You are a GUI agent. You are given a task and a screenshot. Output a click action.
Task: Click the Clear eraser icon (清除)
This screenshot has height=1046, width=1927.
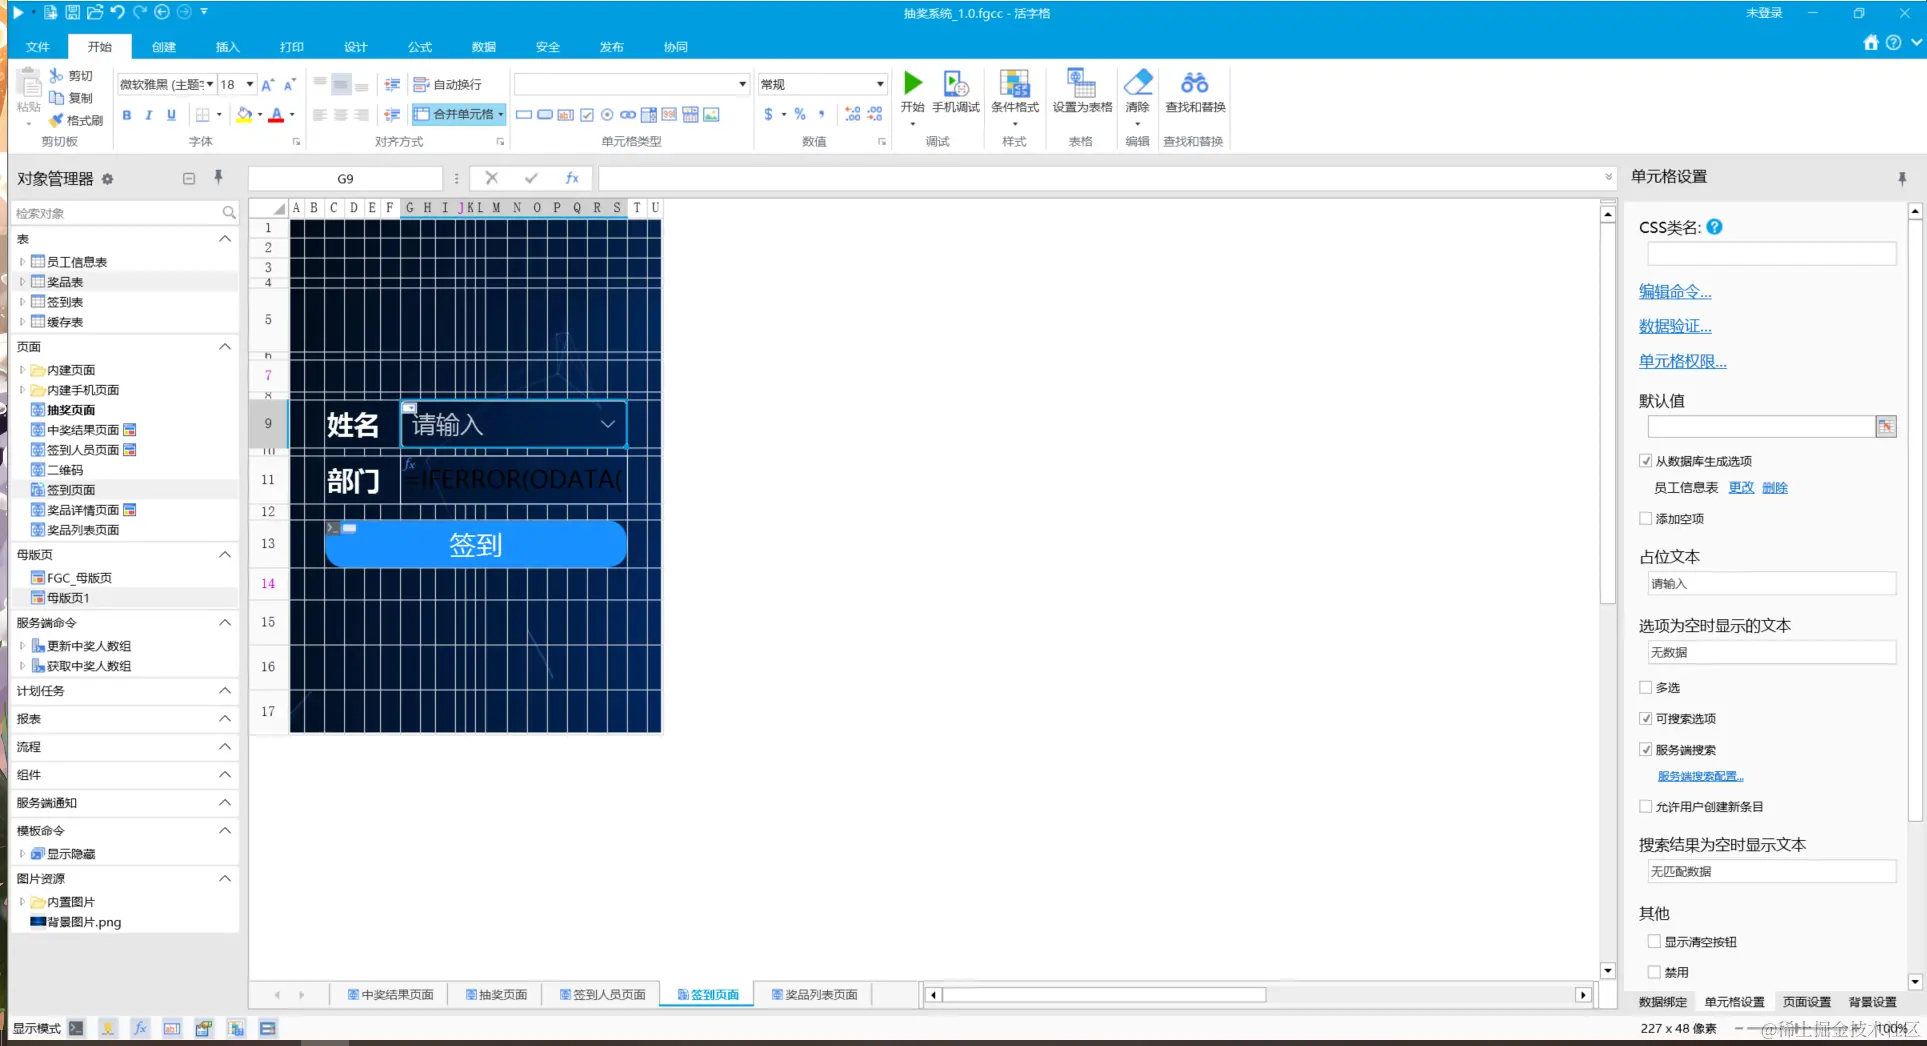click(1138, 82)
